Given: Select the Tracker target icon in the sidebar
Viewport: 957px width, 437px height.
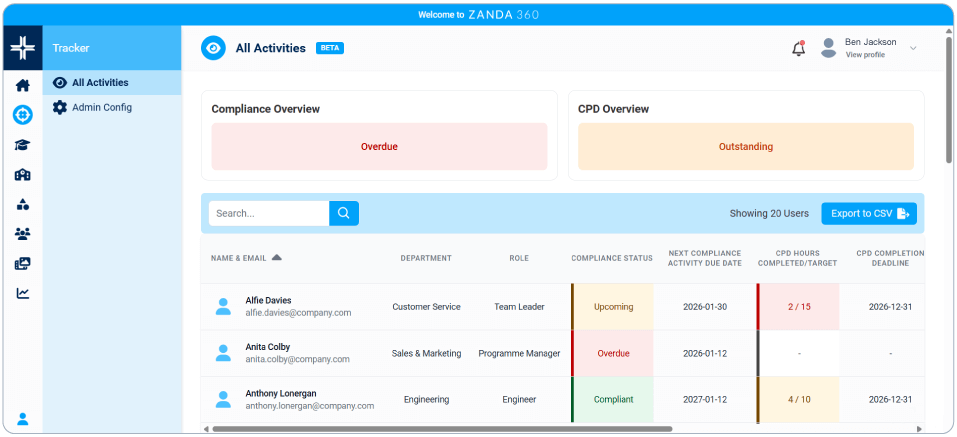Looking at the screenshot, I should point(22,115).
